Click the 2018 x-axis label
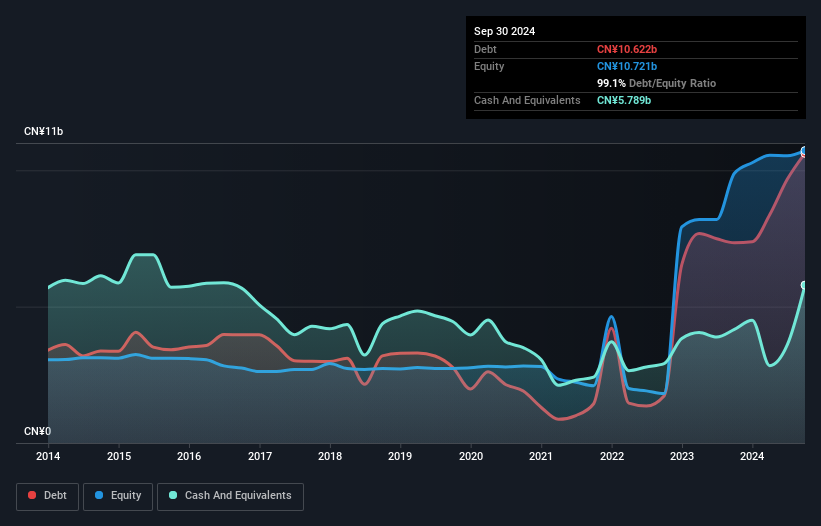821x526 pixels. (330, 456)
